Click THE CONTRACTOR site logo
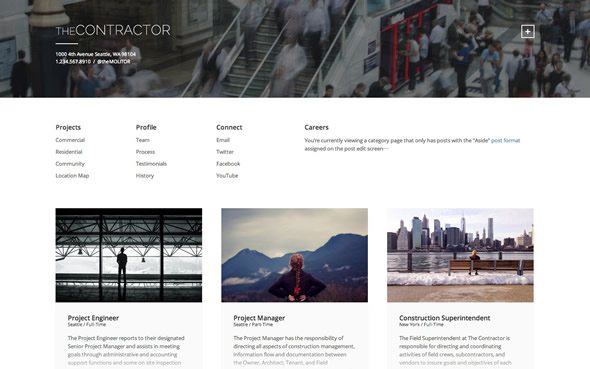 113,30
